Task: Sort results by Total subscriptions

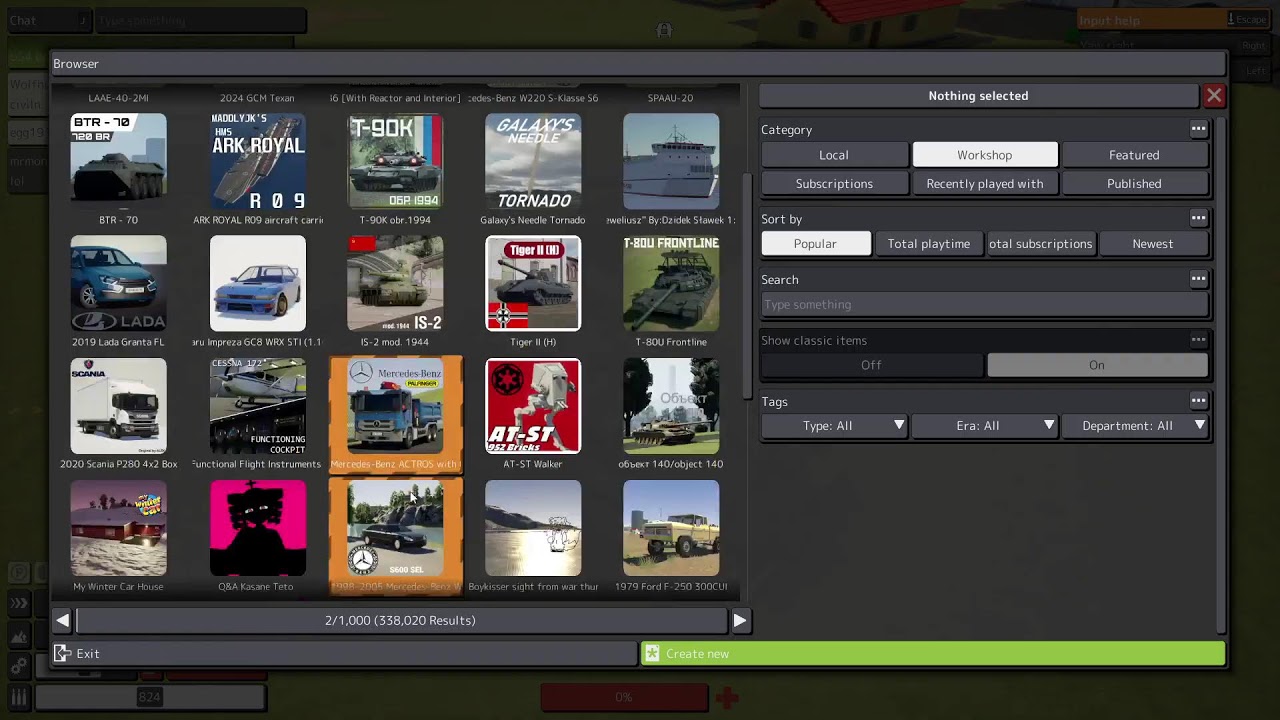Action: point(1041,244)
